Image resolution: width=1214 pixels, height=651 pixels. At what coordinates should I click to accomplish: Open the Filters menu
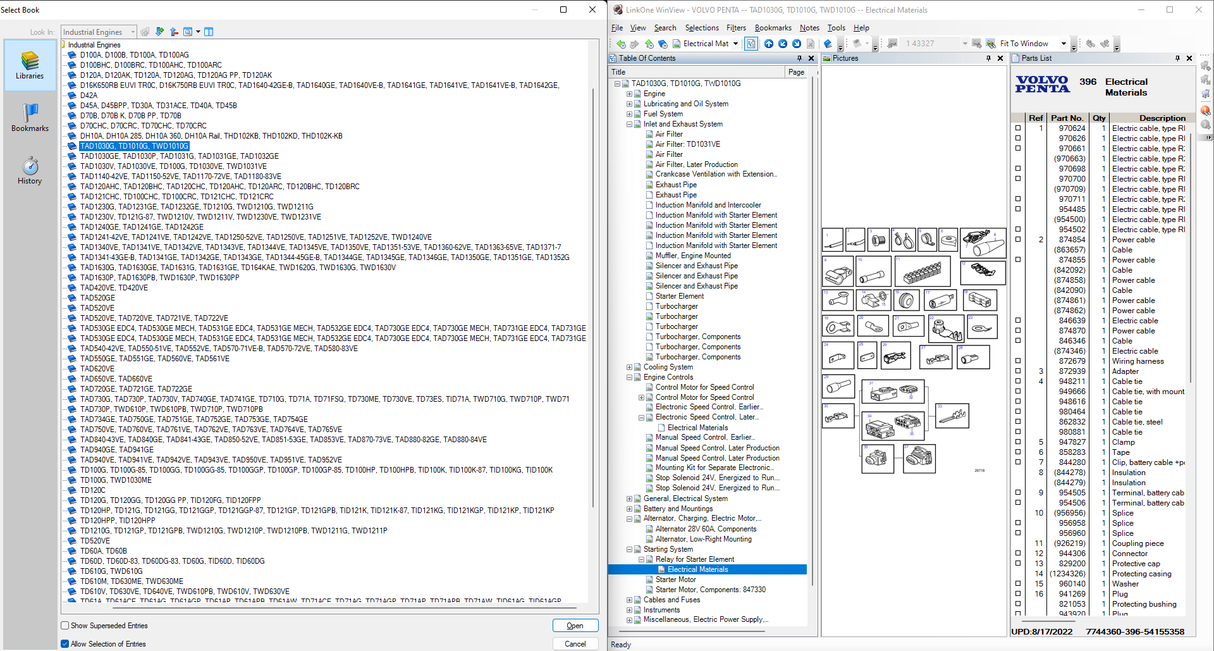pos(736,28)
